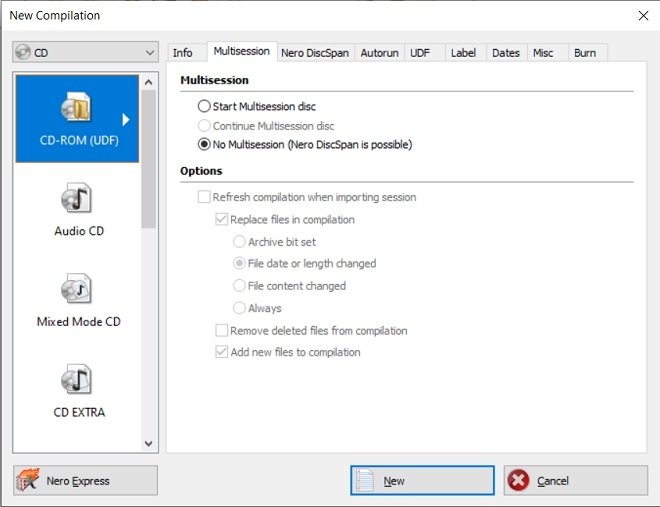Toggle Add new files to compilation

point(221,352)
